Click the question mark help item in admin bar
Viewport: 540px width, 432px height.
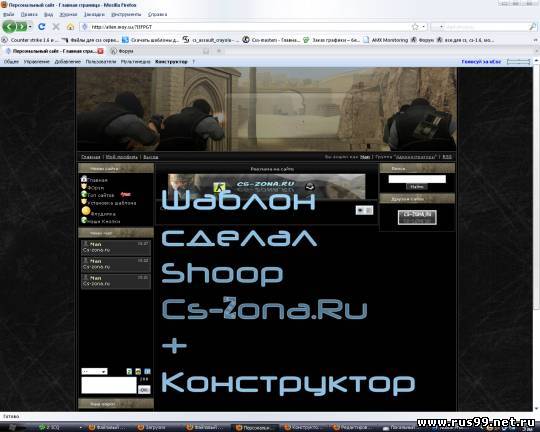[x=194, y=62]
